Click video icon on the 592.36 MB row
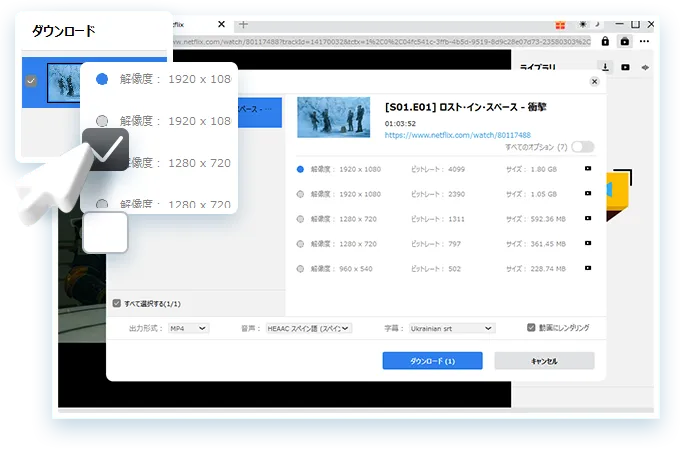This screenshot has width=684, height=449. point(588,218)
